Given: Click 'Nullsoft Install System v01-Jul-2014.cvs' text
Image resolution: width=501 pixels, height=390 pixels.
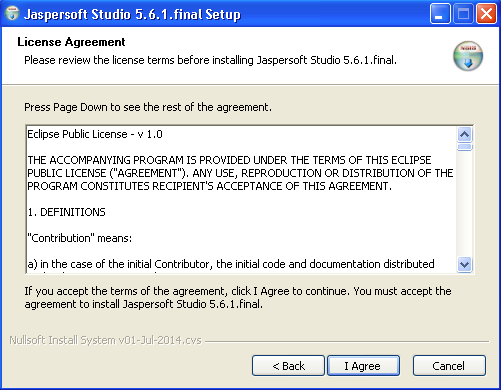Looking at the screenshot, I should tap(105, 340).
